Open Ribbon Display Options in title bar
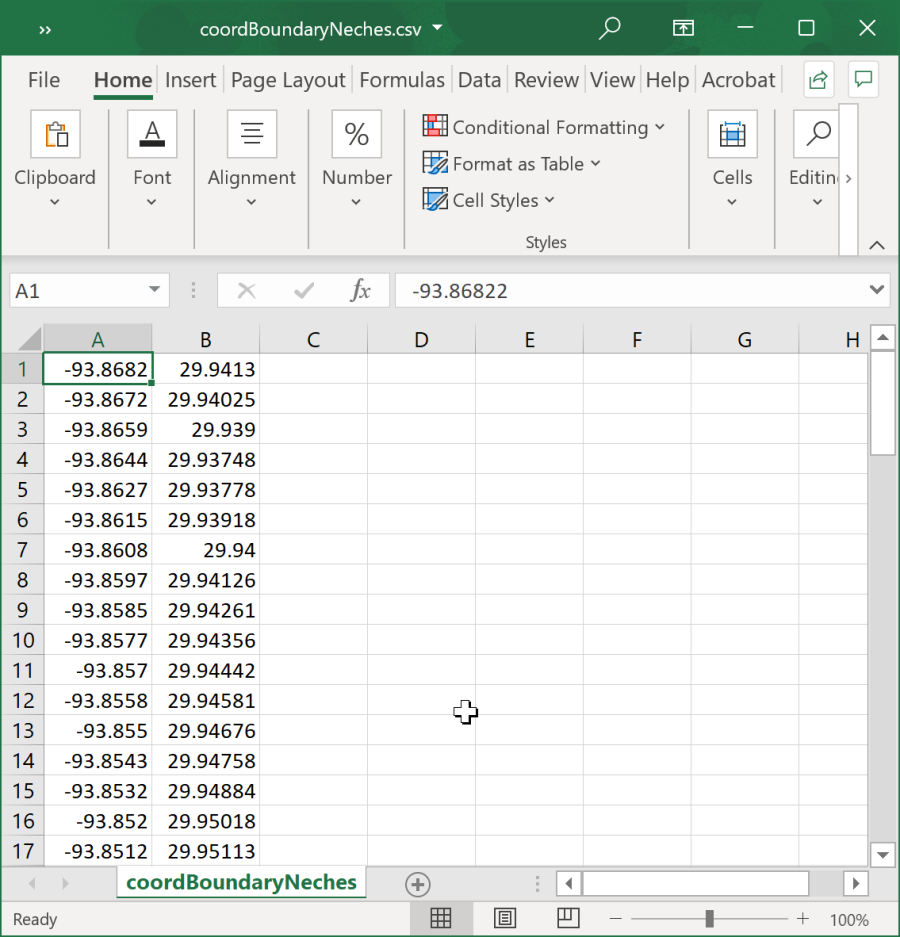Viewport: 900px width, 937px height. click(x=683, y=28)
